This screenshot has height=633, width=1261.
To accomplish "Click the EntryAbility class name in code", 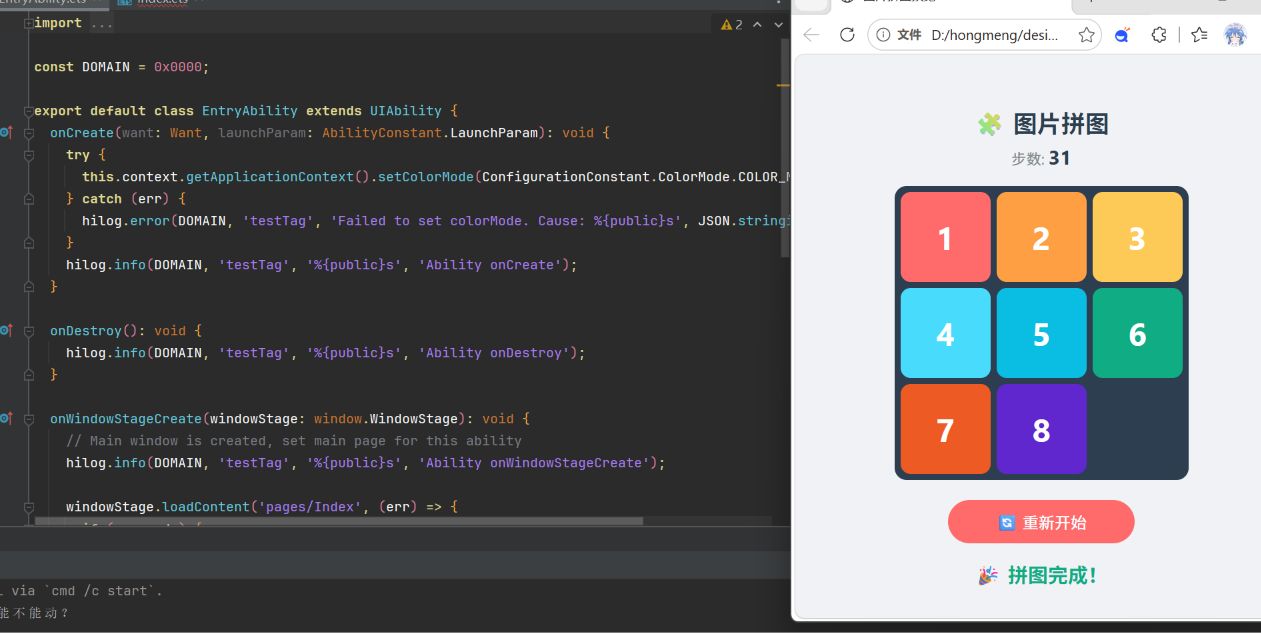I will pos(250,111).
